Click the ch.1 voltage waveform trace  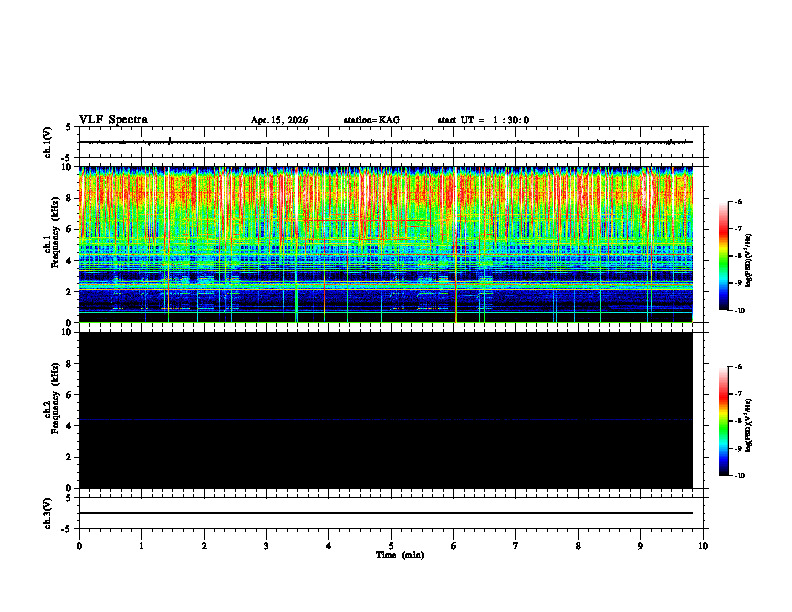386,142
